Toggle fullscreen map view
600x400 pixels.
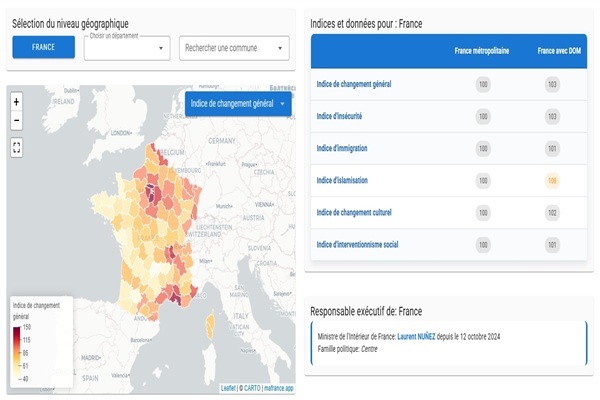16,146
